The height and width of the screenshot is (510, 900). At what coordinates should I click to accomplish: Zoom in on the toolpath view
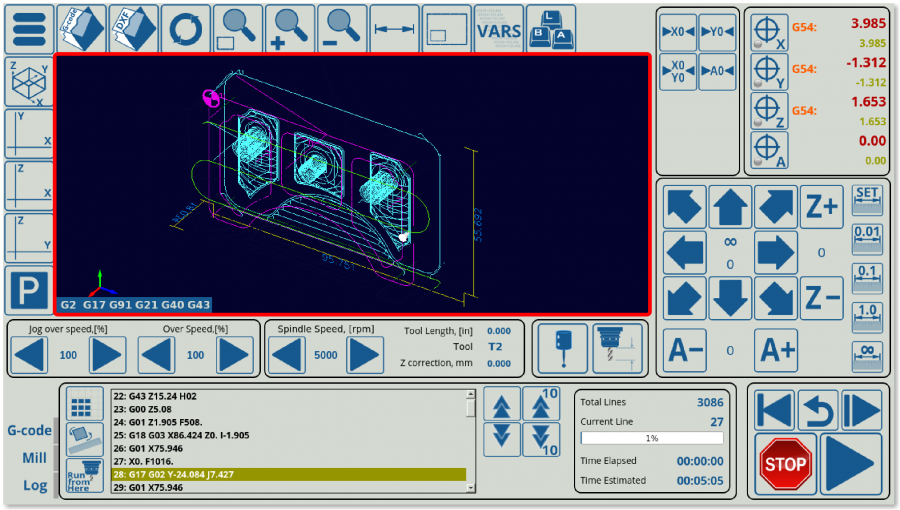290,29
